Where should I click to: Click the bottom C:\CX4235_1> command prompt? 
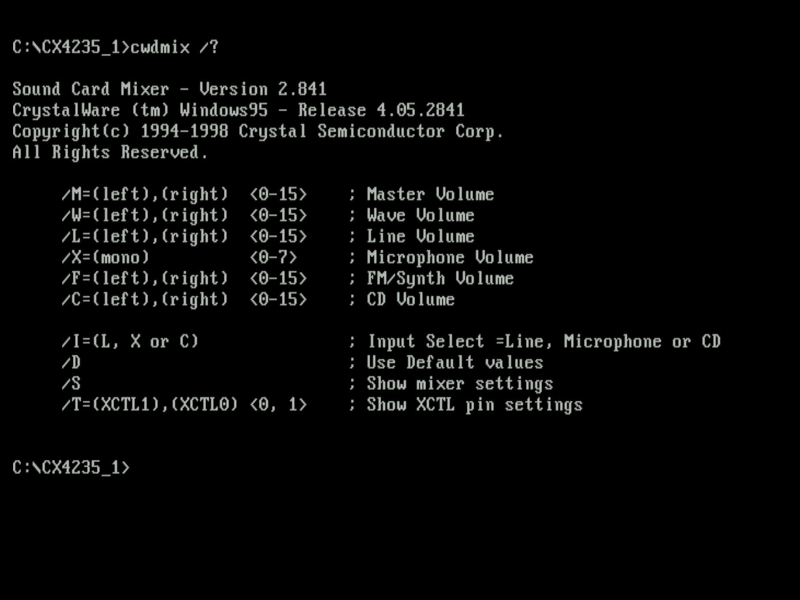[x=71, y=467]
